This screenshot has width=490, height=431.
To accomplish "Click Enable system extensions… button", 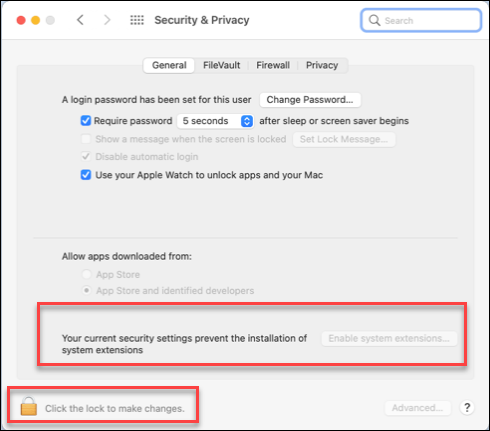I will 389,339.
